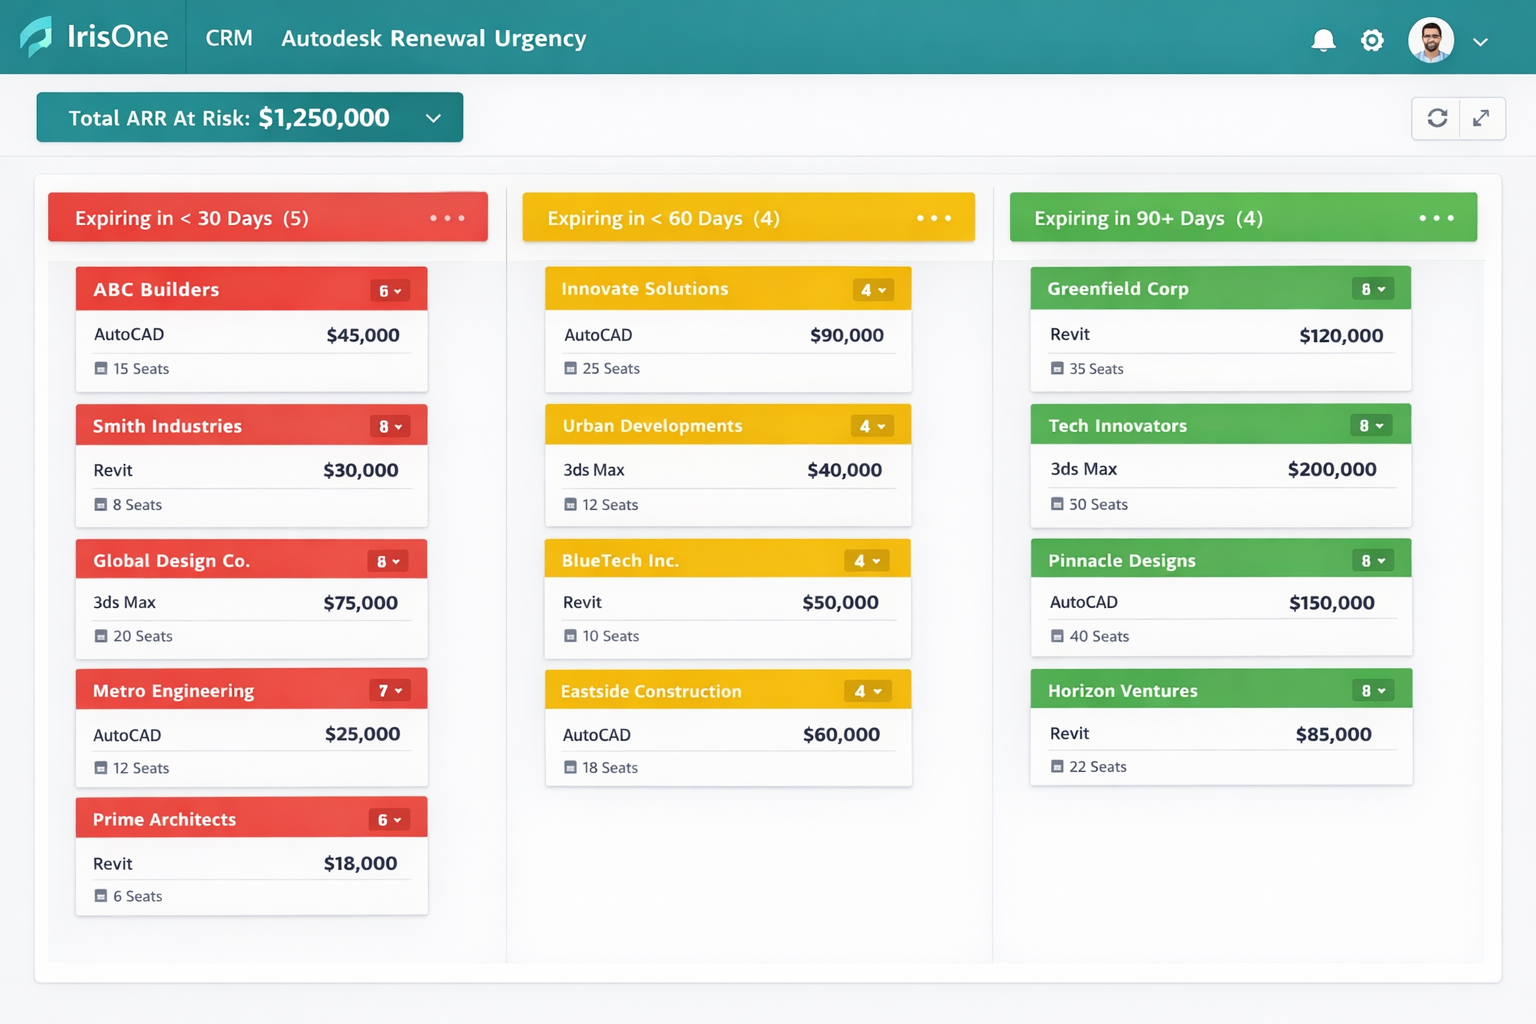Select the Expiring in < 30 Days column header
Viewport: 1536px width, 1024px height.
(x=268, y=217)
